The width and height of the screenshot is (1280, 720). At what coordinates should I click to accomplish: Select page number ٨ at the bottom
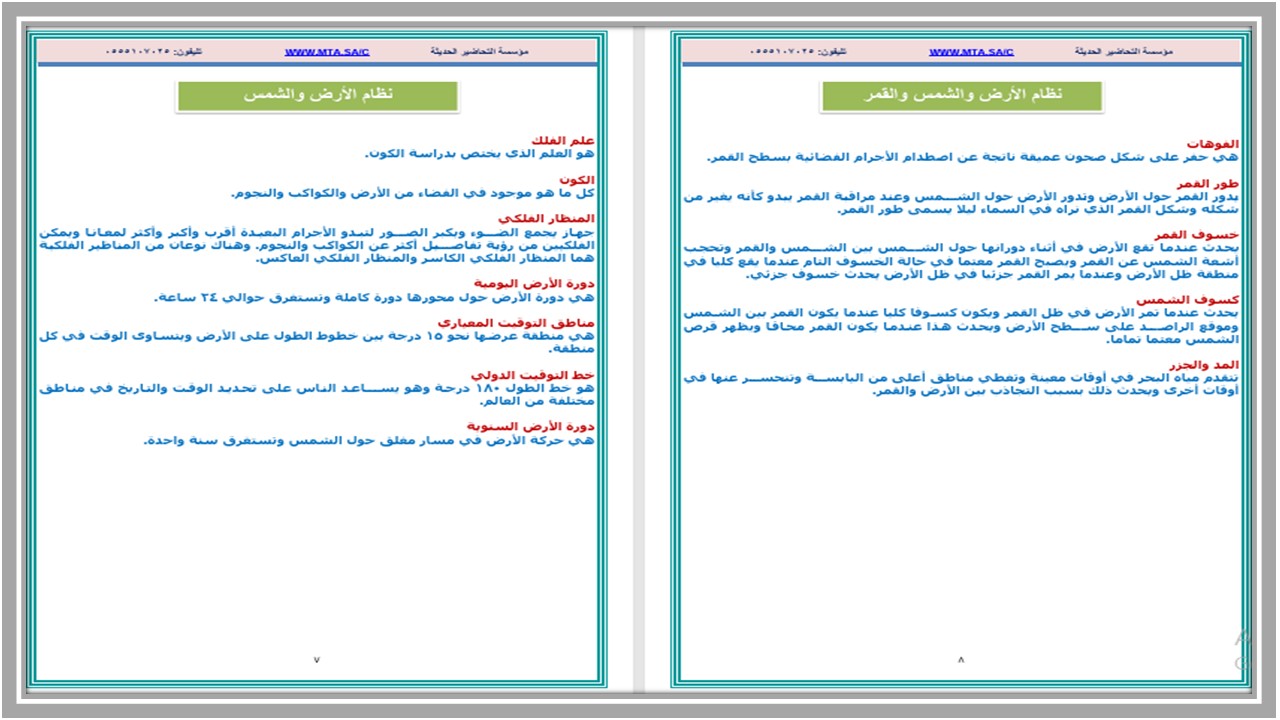tap(962, 659)
